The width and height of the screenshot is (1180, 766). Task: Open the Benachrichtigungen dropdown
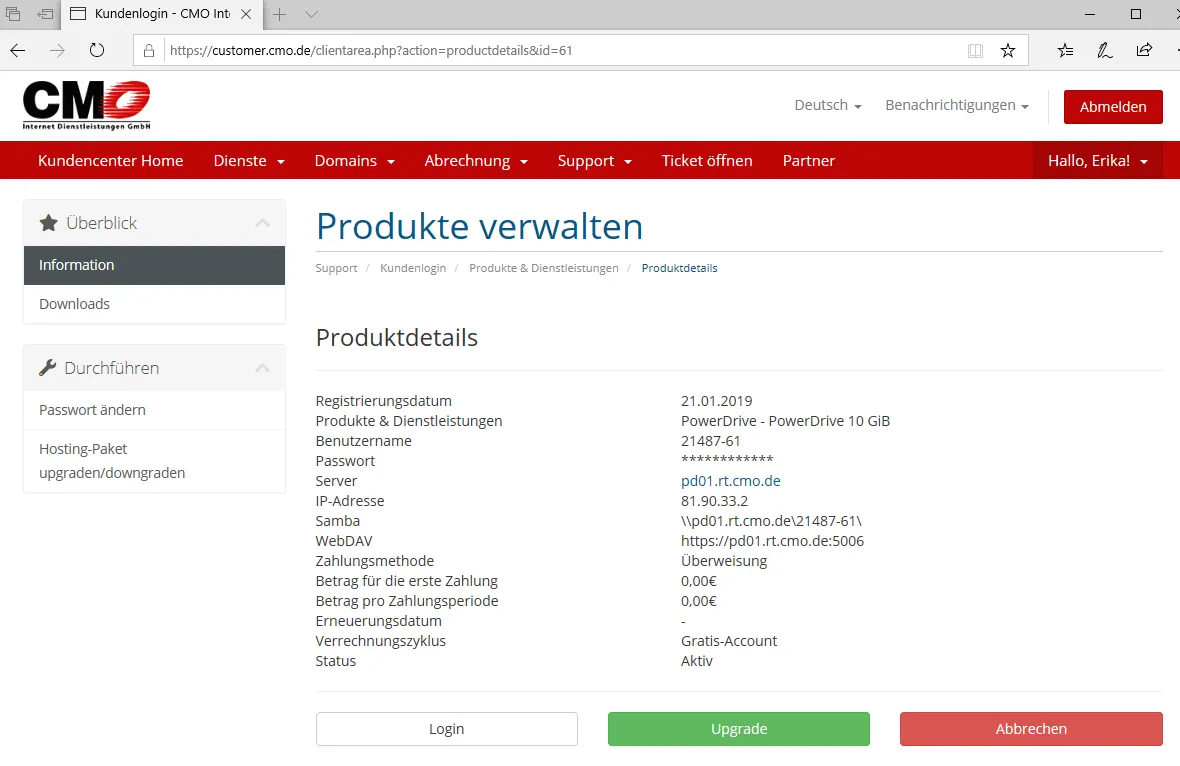click(956, 105)
